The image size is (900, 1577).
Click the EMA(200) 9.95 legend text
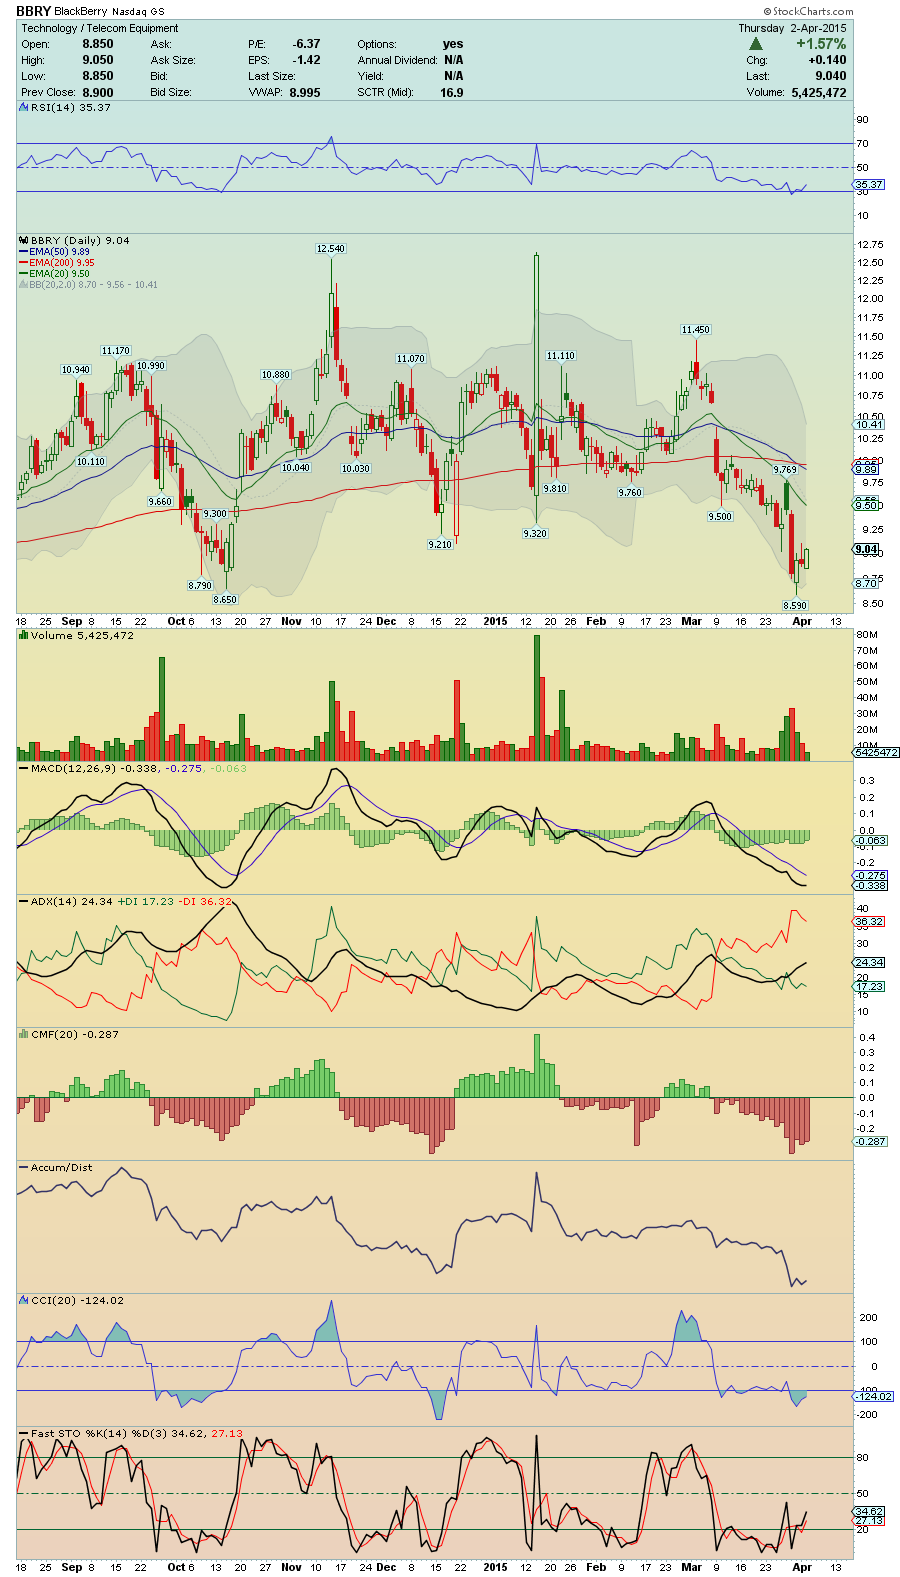62,263
